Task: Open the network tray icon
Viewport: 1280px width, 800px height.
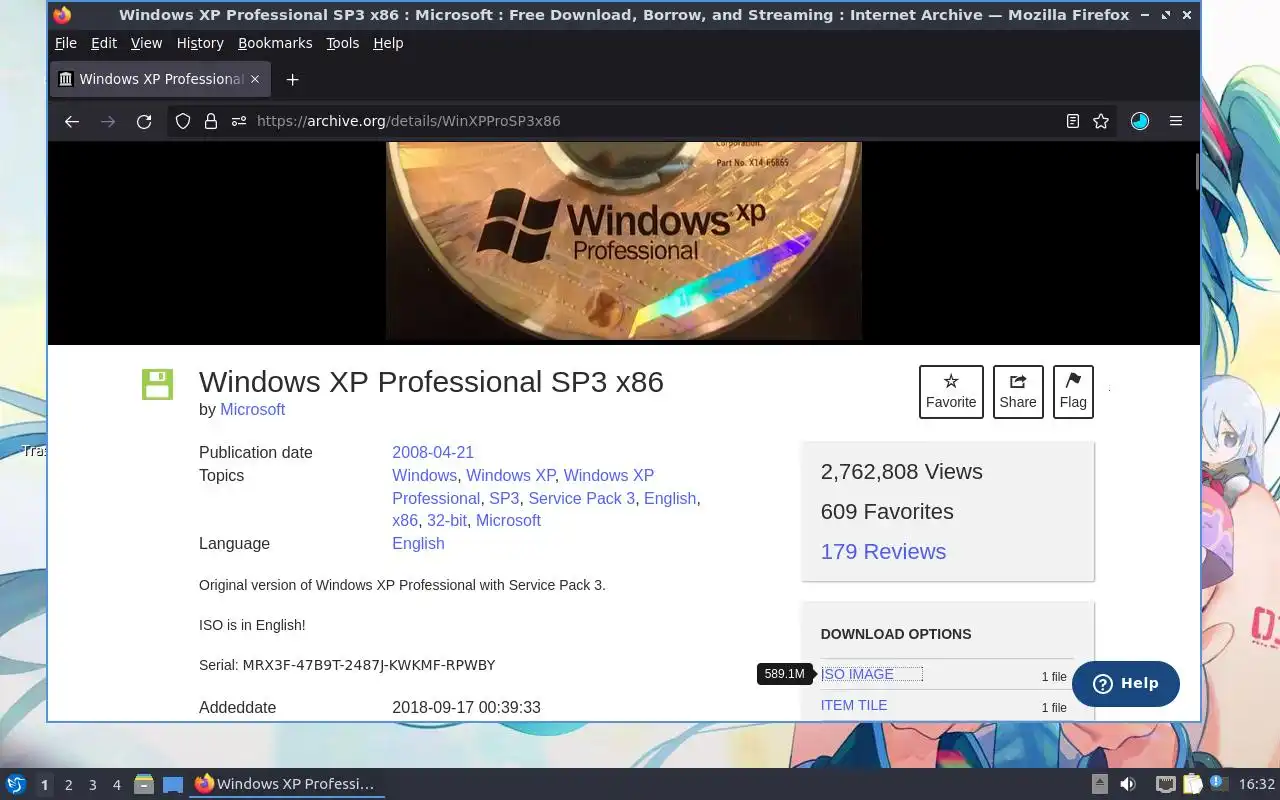Action: [1165, 784]
